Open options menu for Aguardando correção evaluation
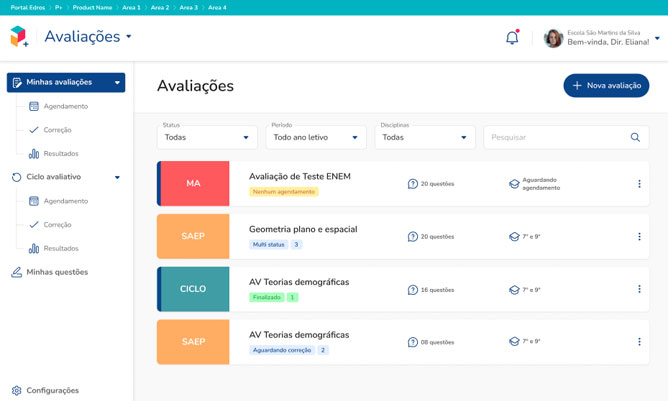Viewport: 668px width, 401px height. pyautogui.click(x=639, y=342)
